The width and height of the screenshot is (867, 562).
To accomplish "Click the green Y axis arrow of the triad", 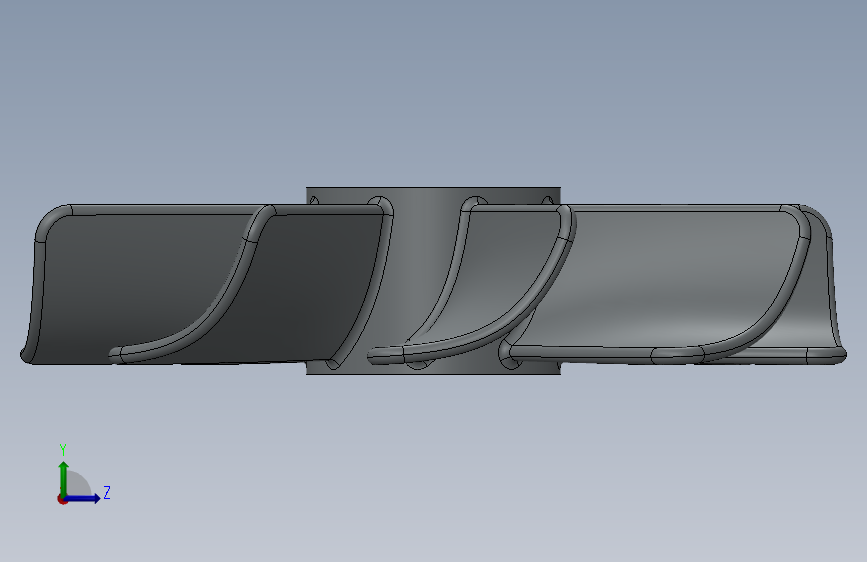I will click(64, 478).
